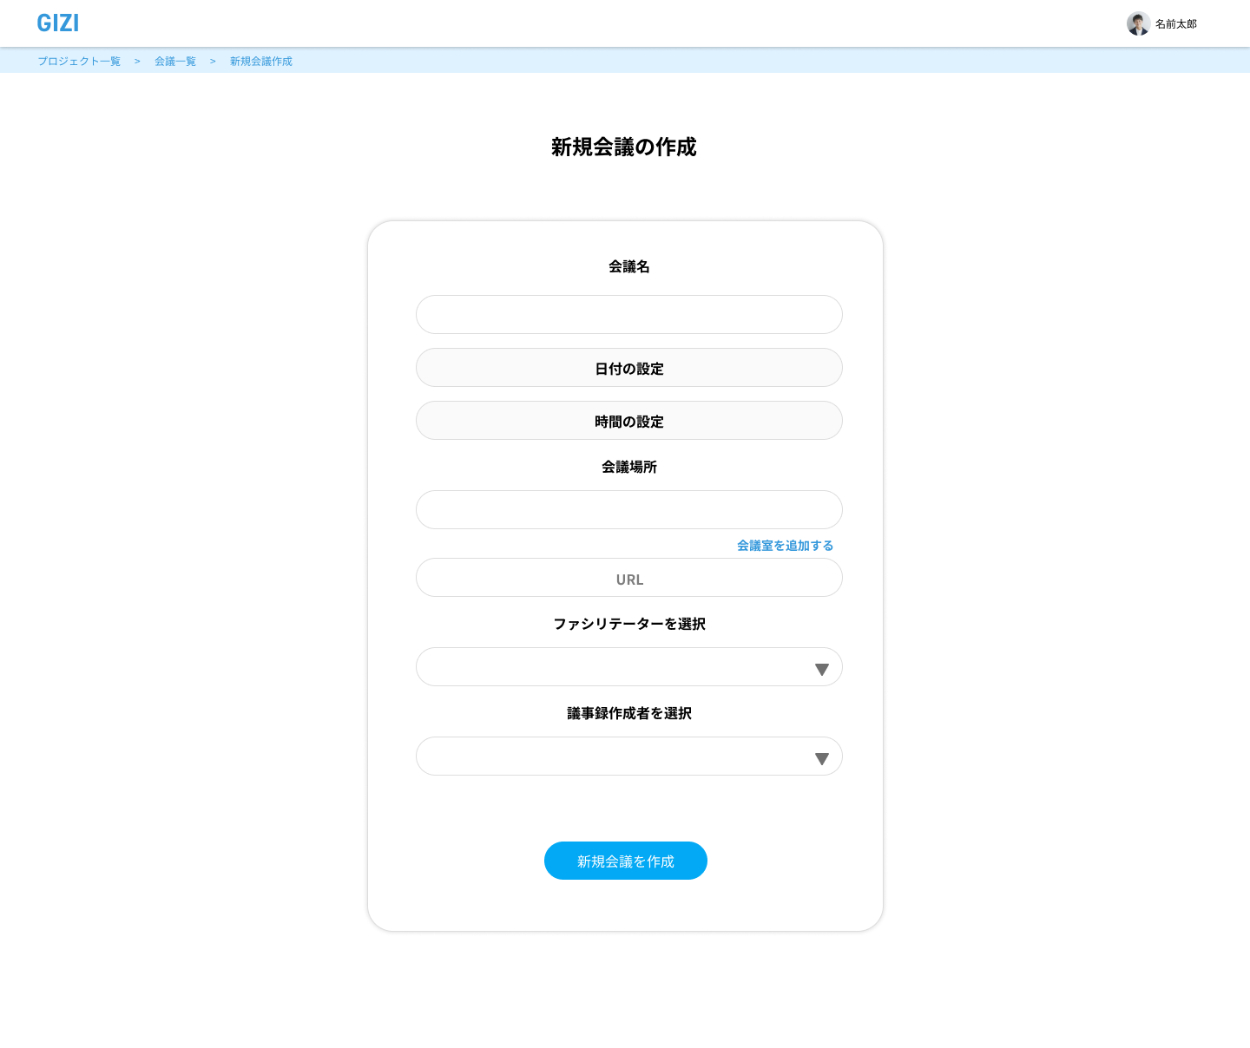1250x1048 pixels.
Task: Click the 会議室を追加する link
Action: (x=785, y=545)
